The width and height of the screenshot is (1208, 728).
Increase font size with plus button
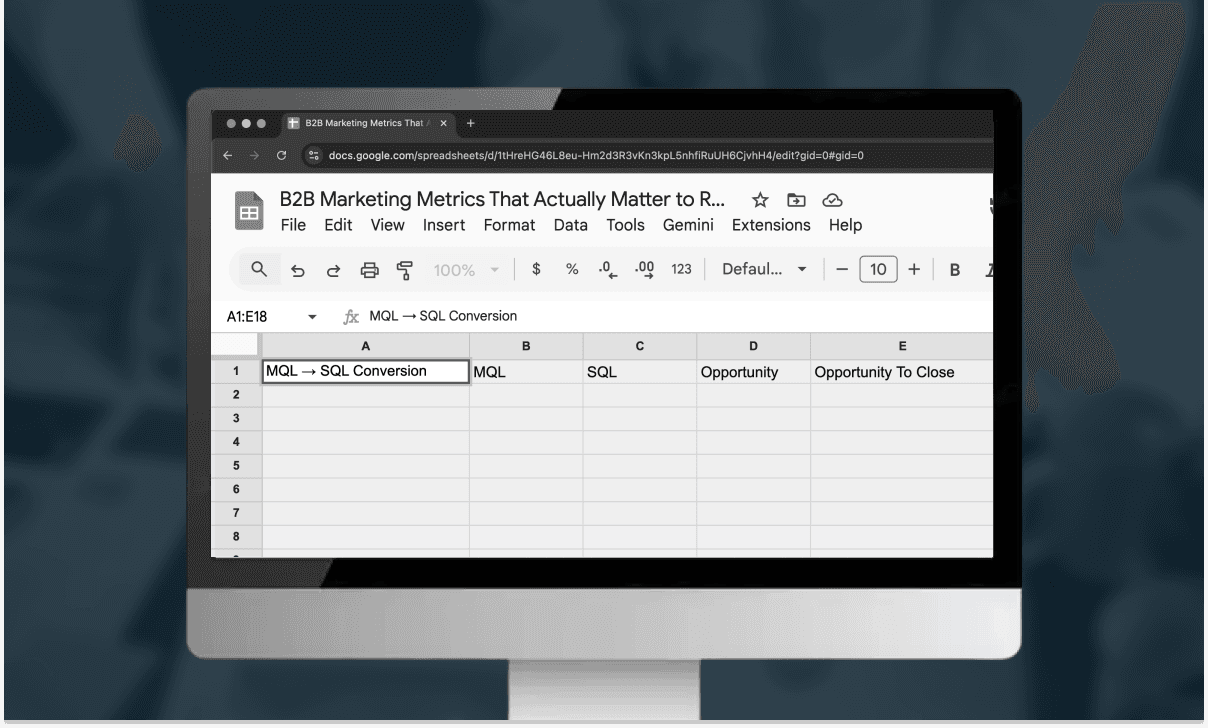click(914, 269)
